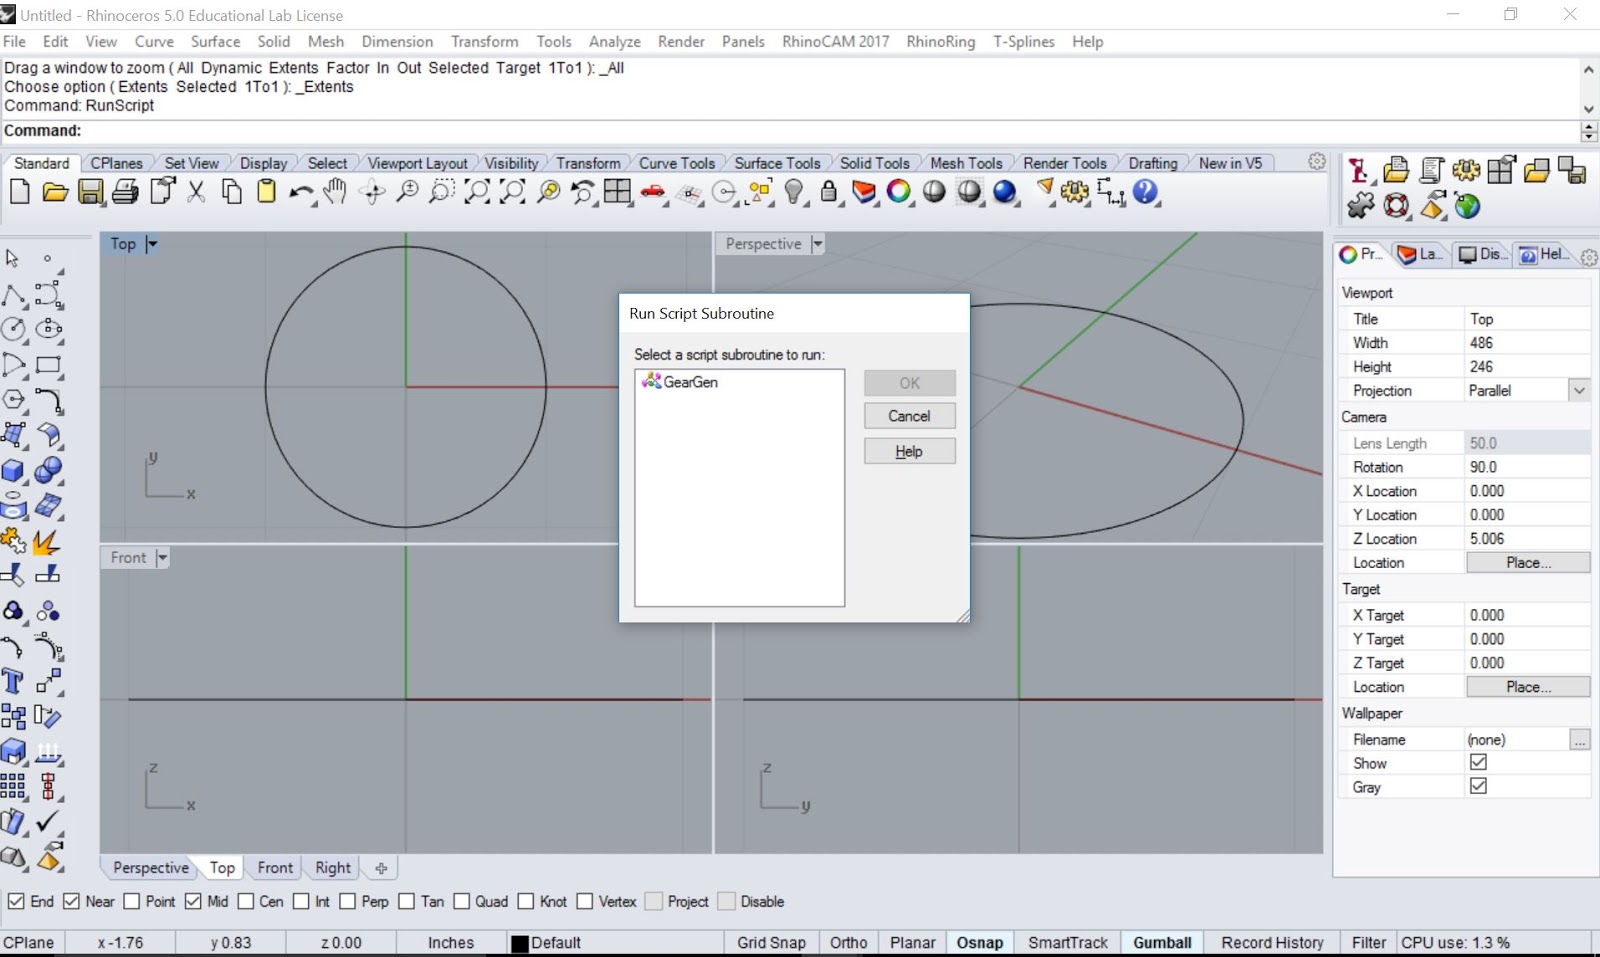
Task: Select the Right viewport tab at bottom
Action: coord(333,868)
